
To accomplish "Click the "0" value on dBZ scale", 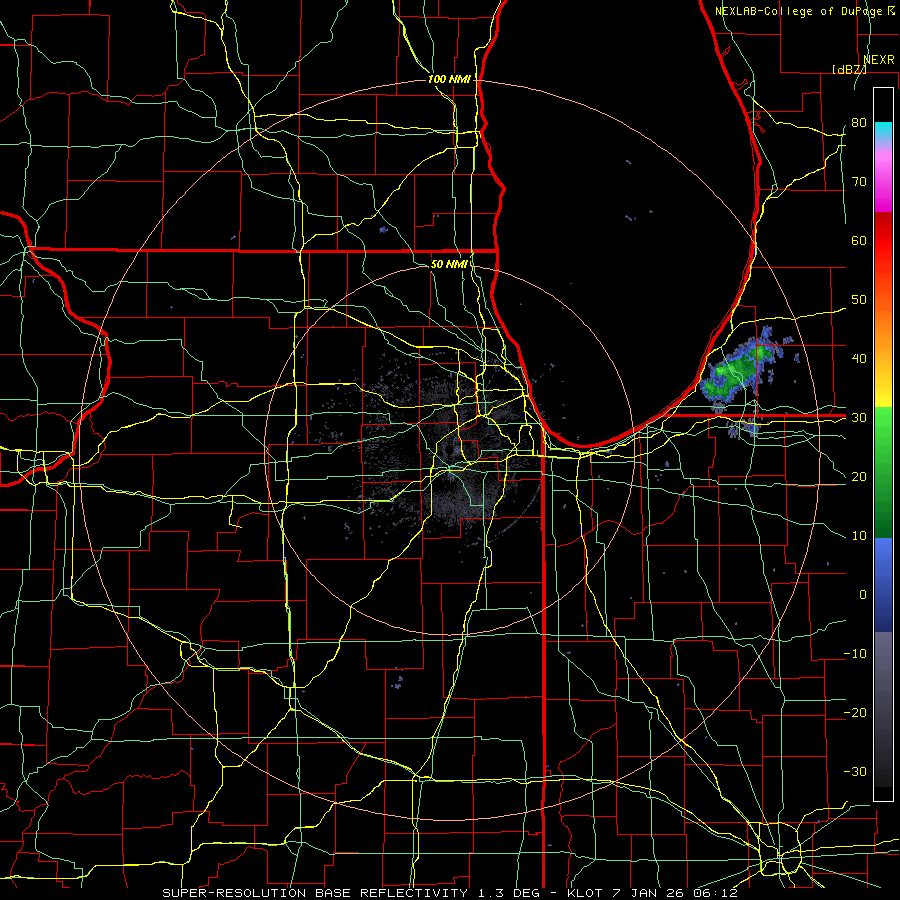I will (863, 595).
